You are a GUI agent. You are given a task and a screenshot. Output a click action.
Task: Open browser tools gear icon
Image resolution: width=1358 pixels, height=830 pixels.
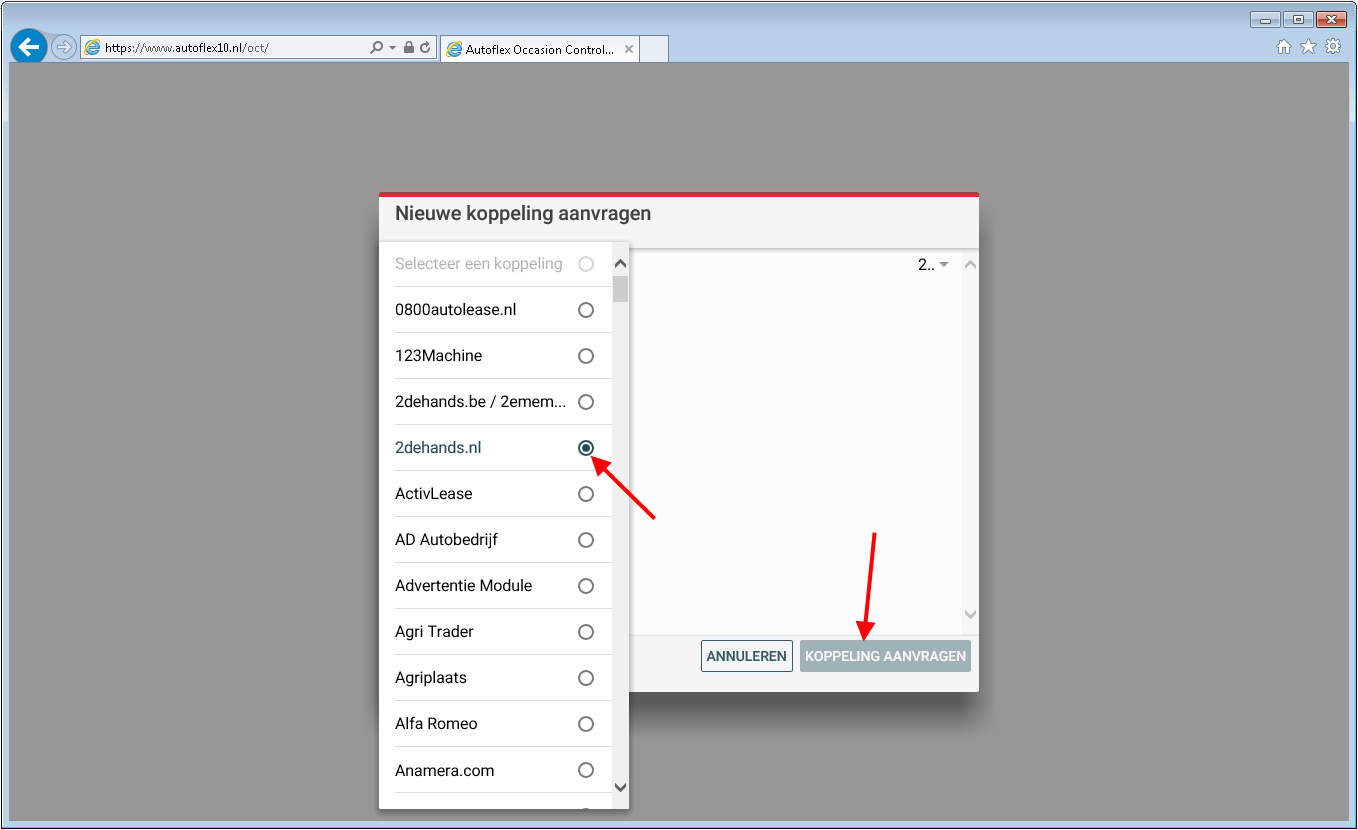point(1333,47)
